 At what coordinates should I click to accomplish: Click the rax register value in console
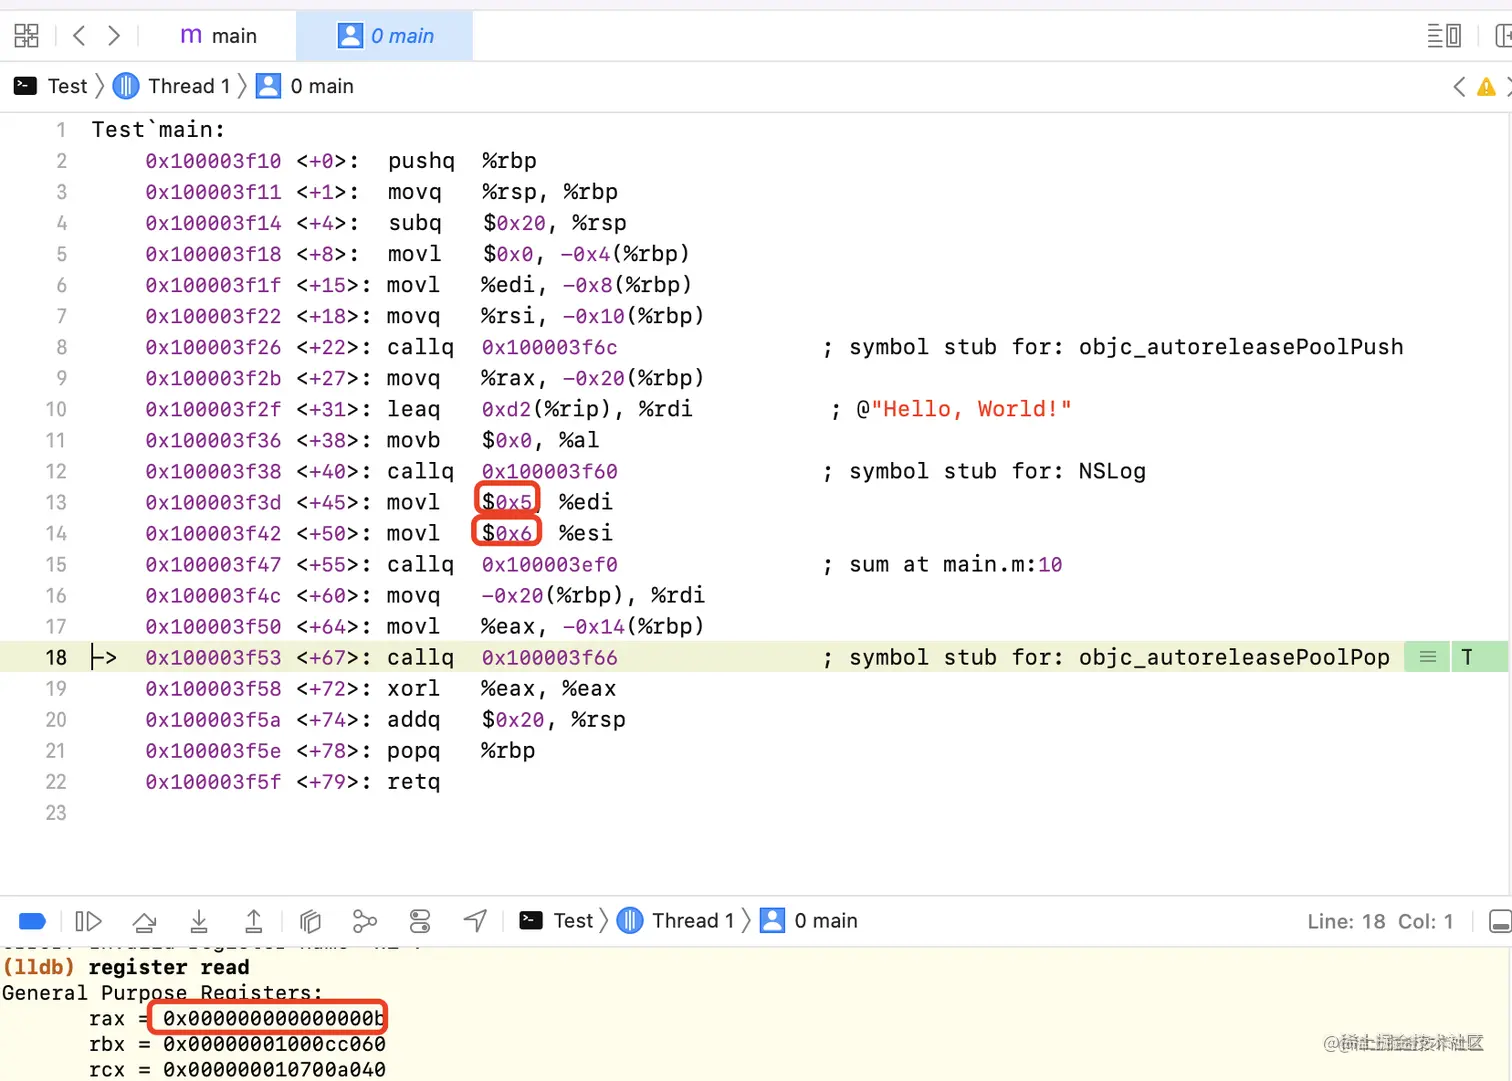pos(273,1018)
